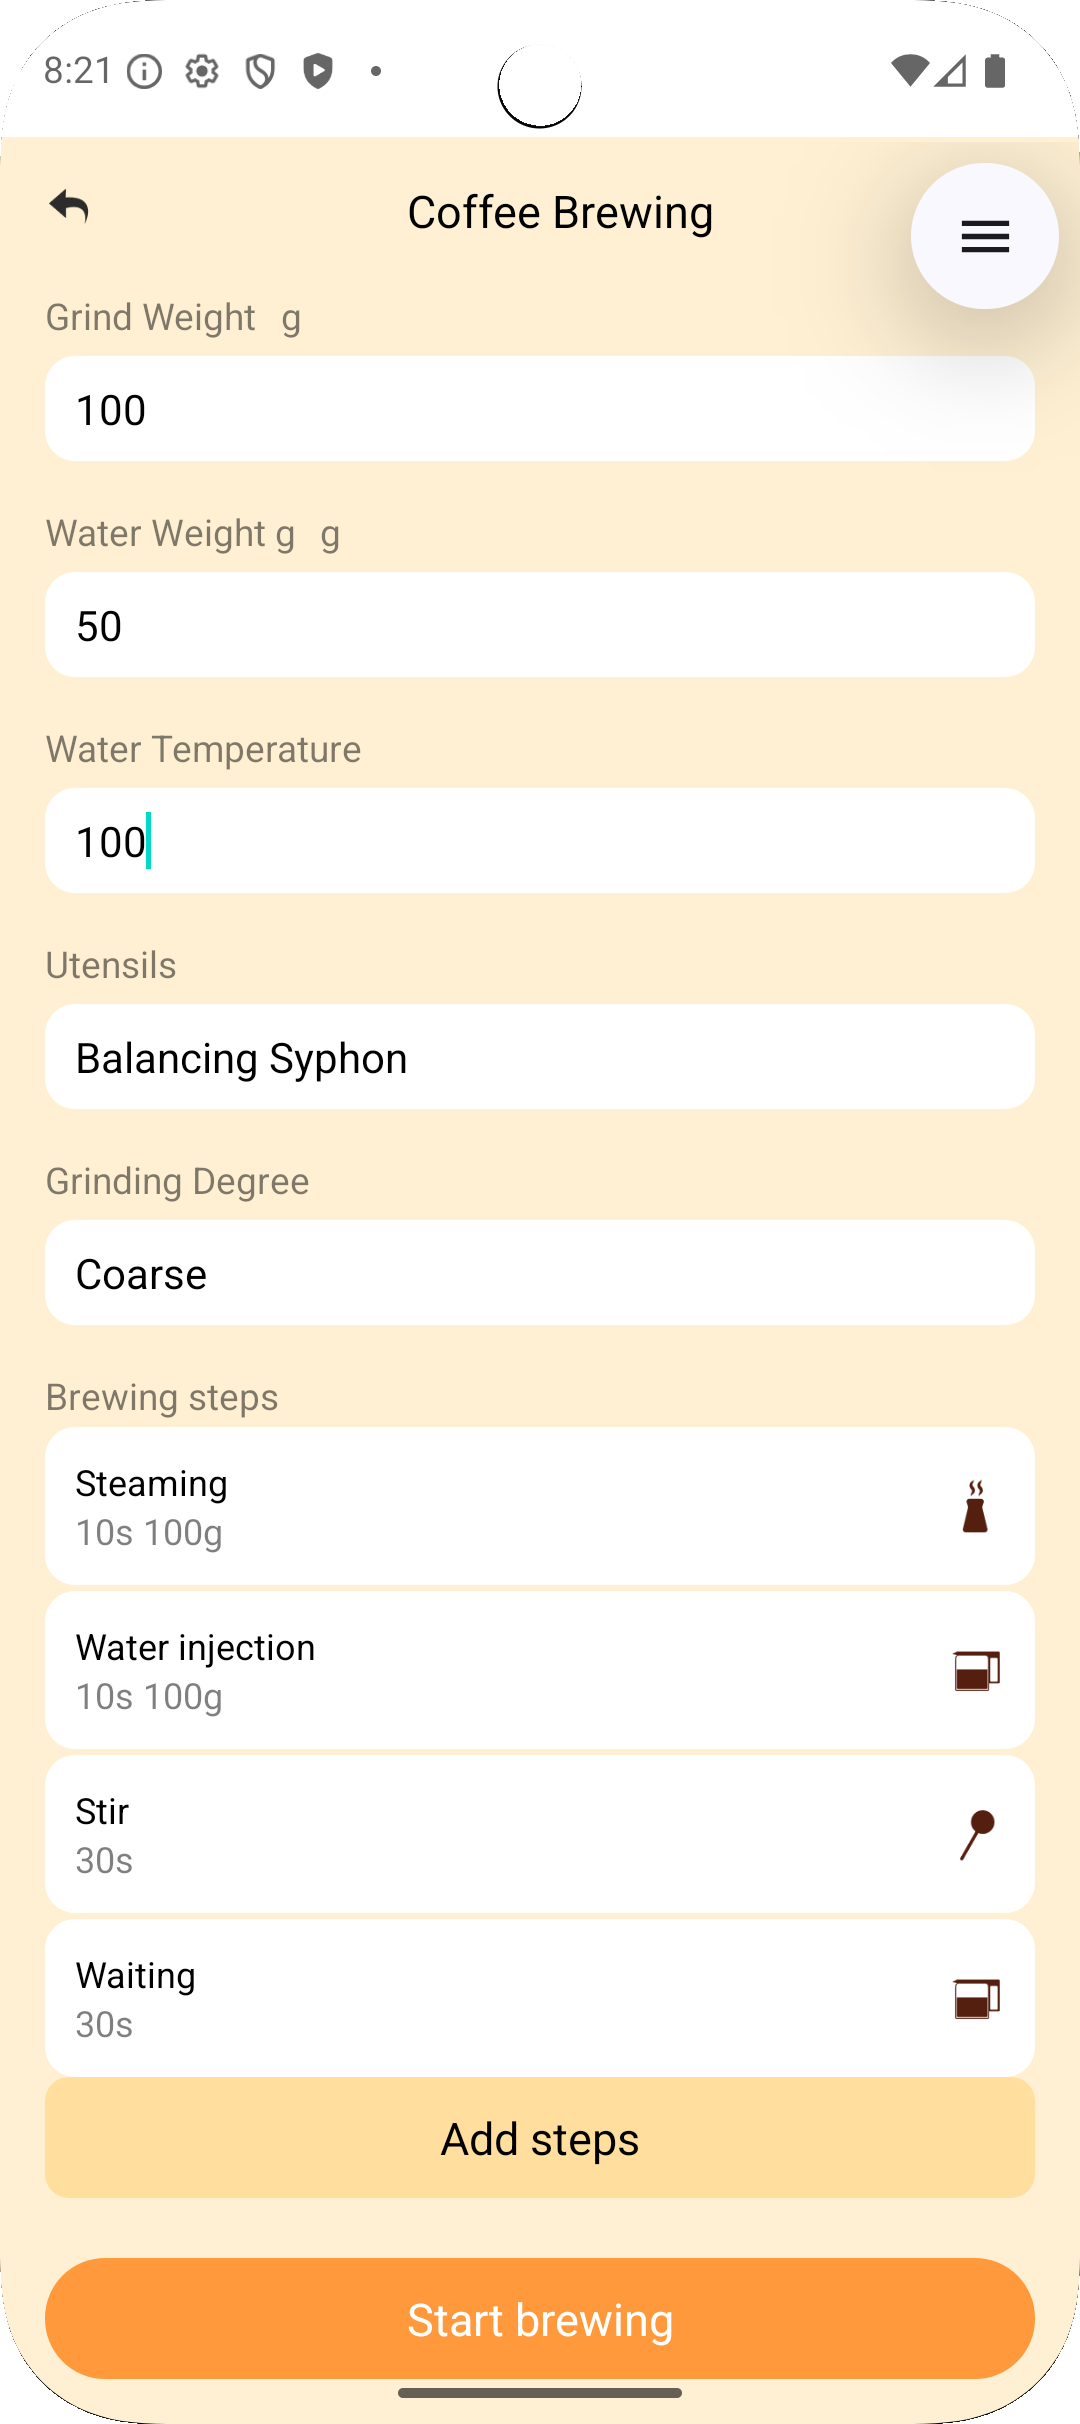Screen dimensions: 1080x2424
Task: Tap the Steaming kettle icon
Action: pos(975,1507)
